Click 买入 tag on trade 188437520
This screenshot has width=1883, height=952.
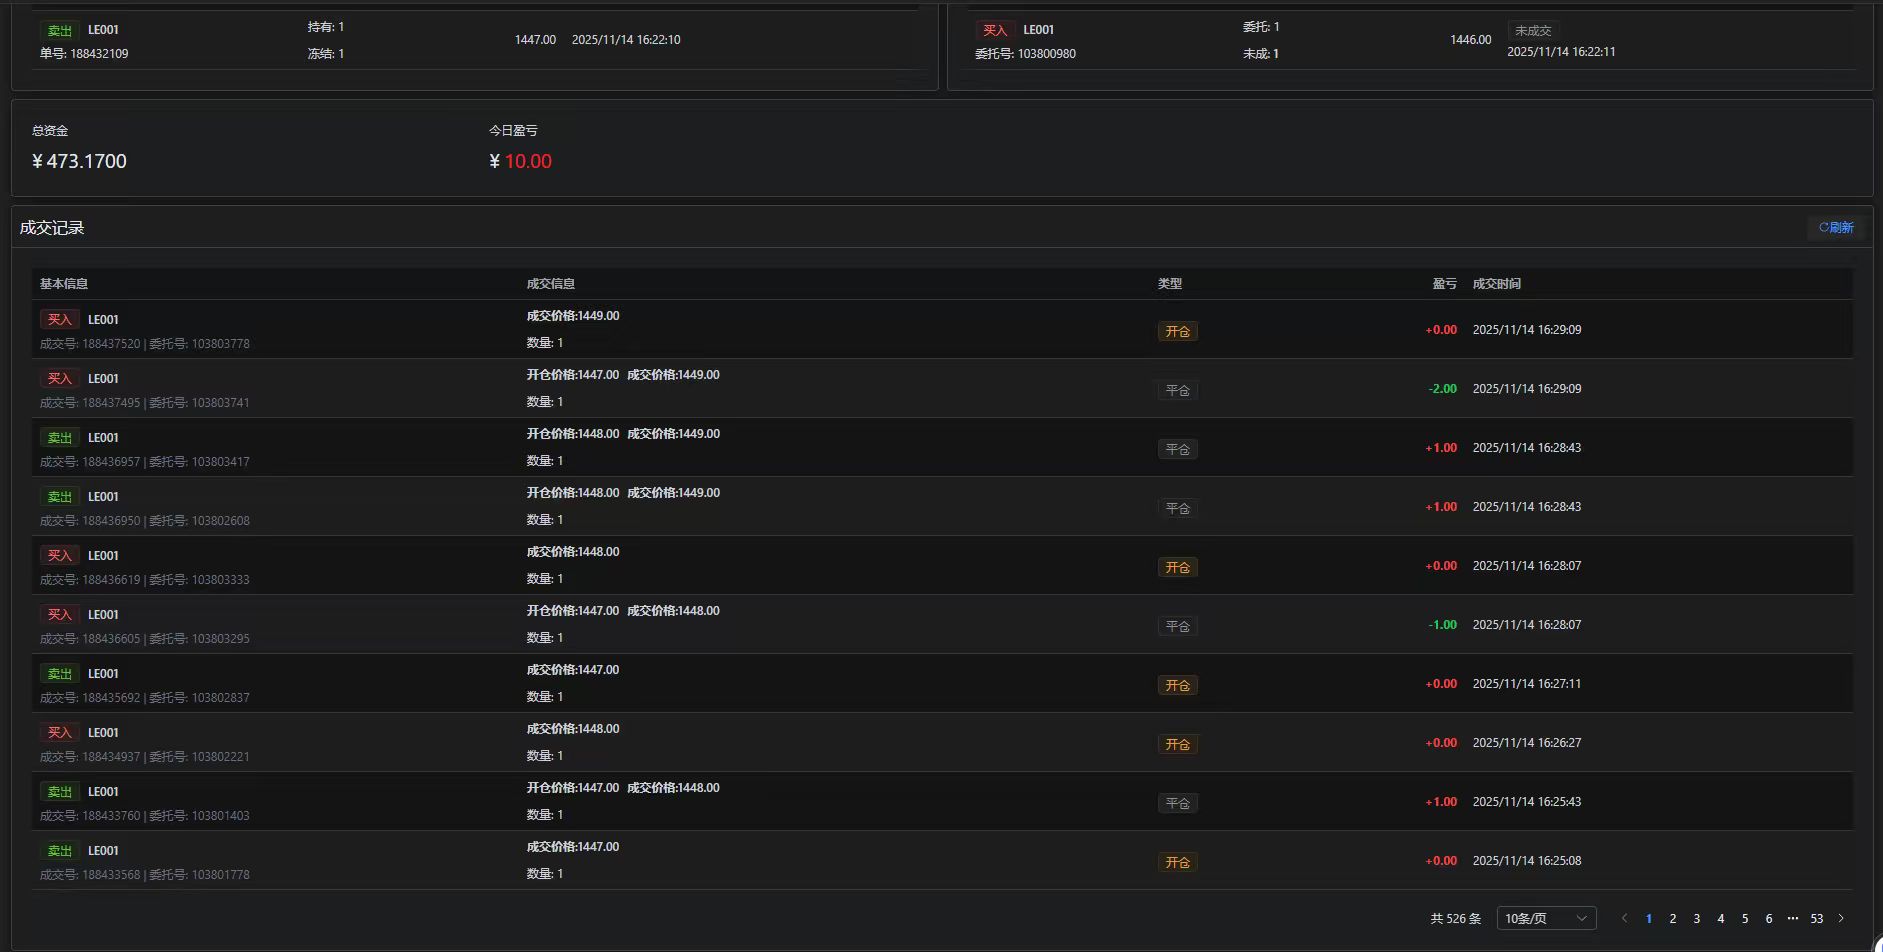[x=59, y=320]
